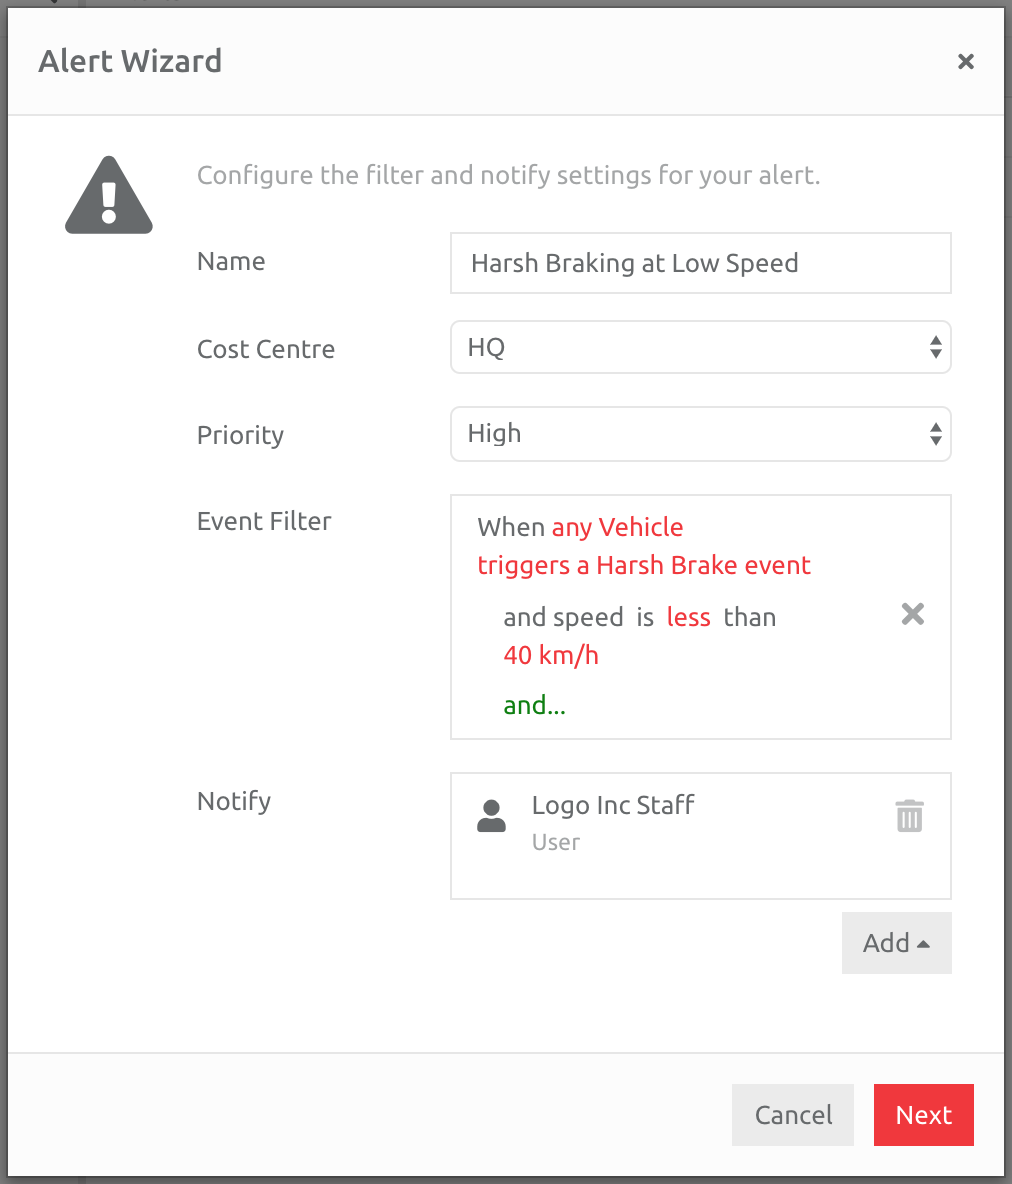Click the stepper arrows on the Priority field
Image resolution: width=1012 pixels, height=1184 pixels.
point(936,434)
